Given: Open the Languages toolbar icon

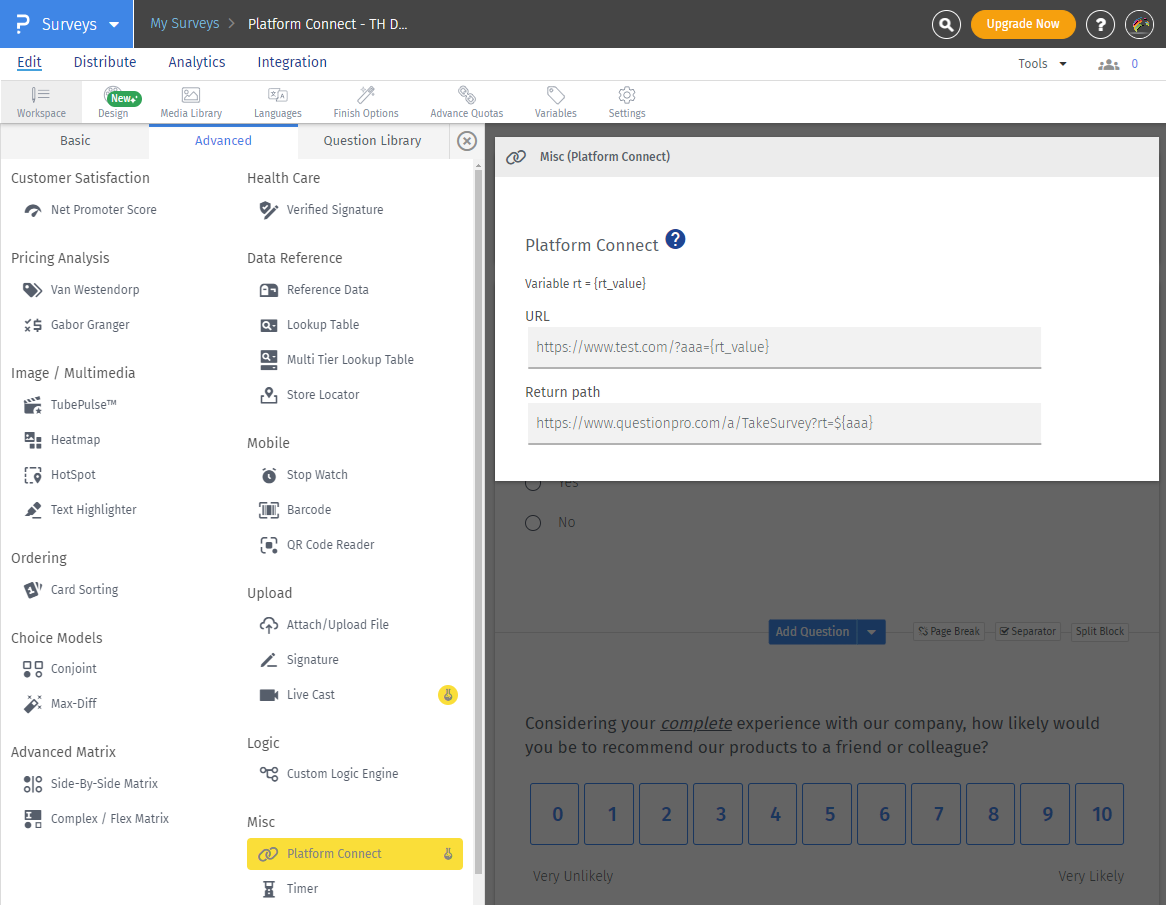Looking at the screenshot, I should coord(277,102).
